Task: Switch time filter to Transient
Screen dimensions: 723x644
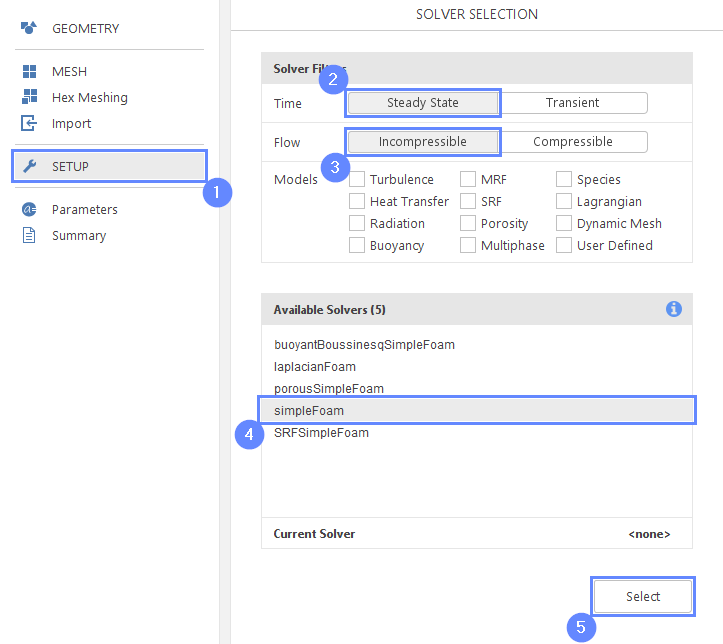Action: [573, 103]
